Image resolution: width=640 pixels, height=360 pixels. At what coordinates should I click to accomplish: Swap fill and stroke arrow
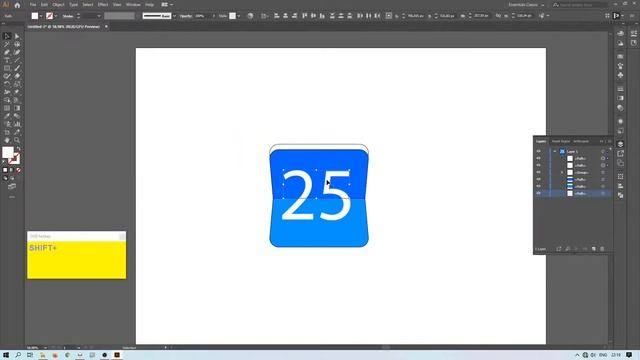pos(18,149)
